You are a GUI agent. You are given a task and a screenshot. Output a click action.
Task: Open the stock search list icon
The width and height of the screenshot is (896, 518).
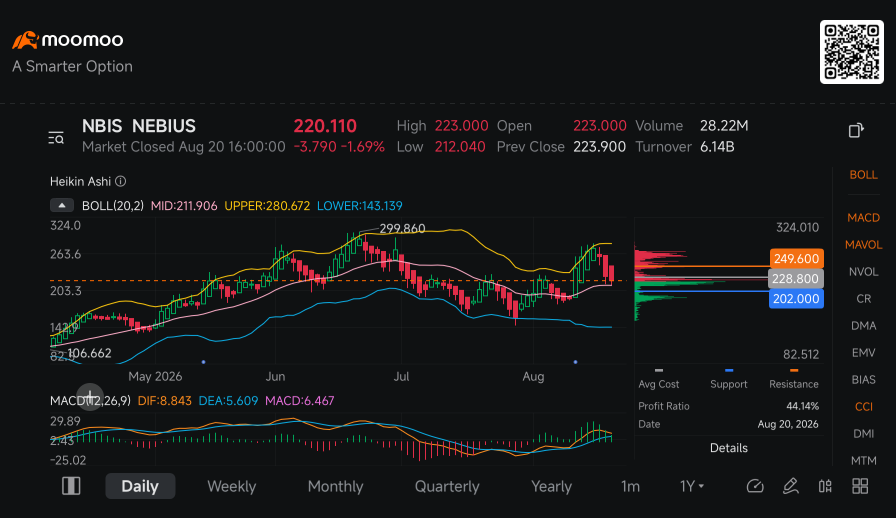(56, 138)
